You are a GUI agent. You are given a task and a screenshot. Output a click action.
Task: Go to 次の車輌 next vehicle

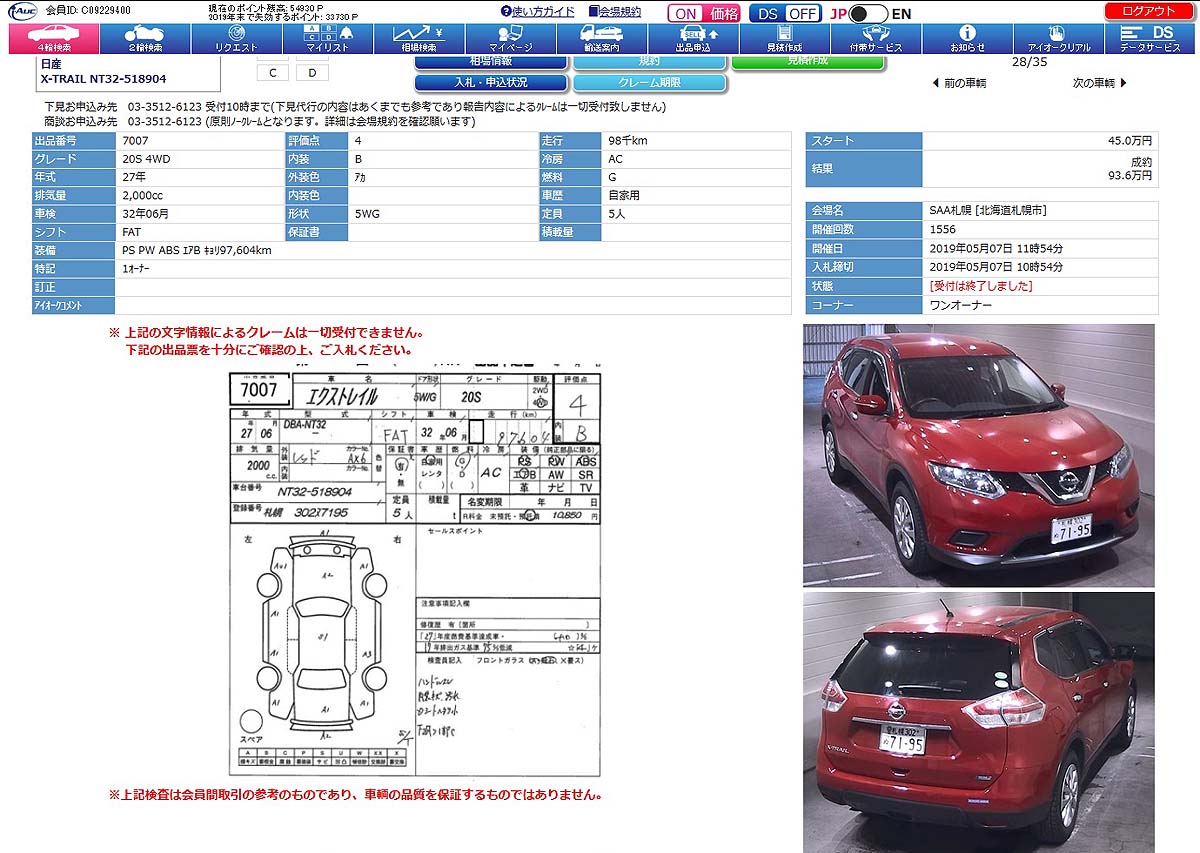1100,83
